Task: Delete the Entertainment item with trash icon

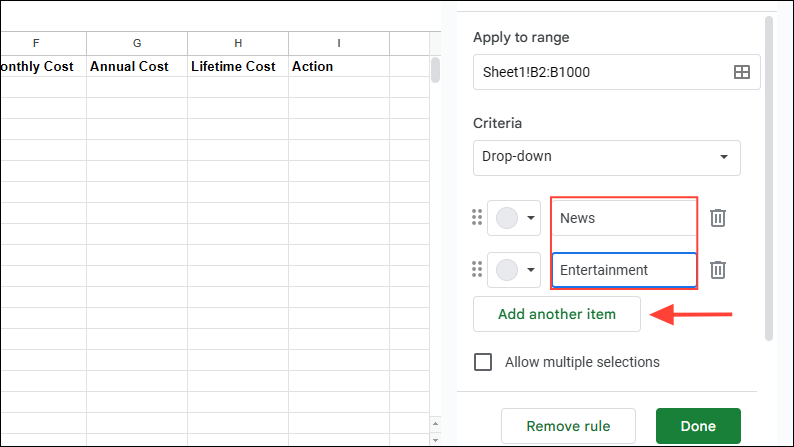Action: (x=718, y=270)
